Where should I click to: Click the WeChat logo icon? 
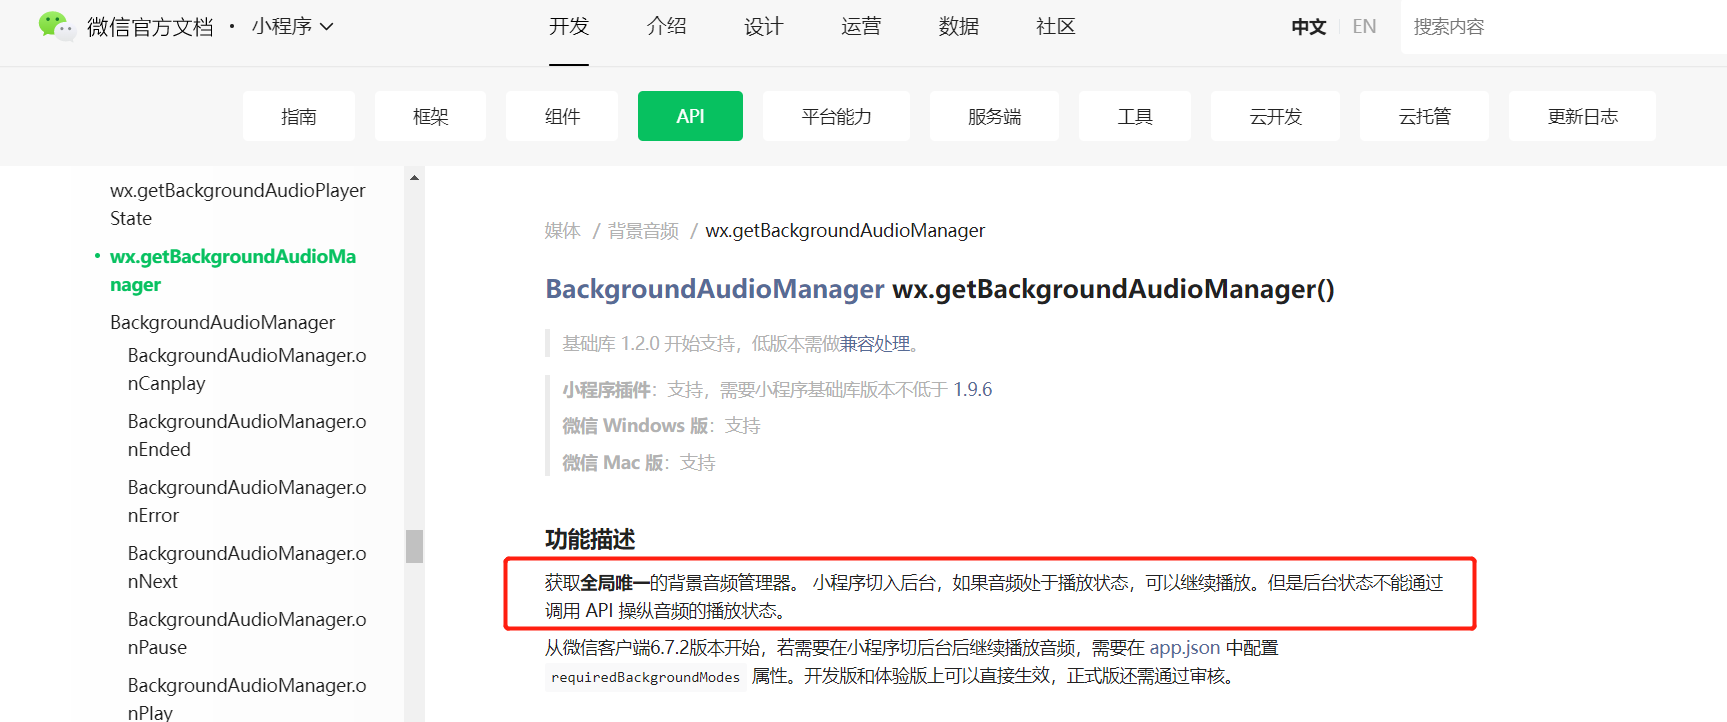(56, 26)
